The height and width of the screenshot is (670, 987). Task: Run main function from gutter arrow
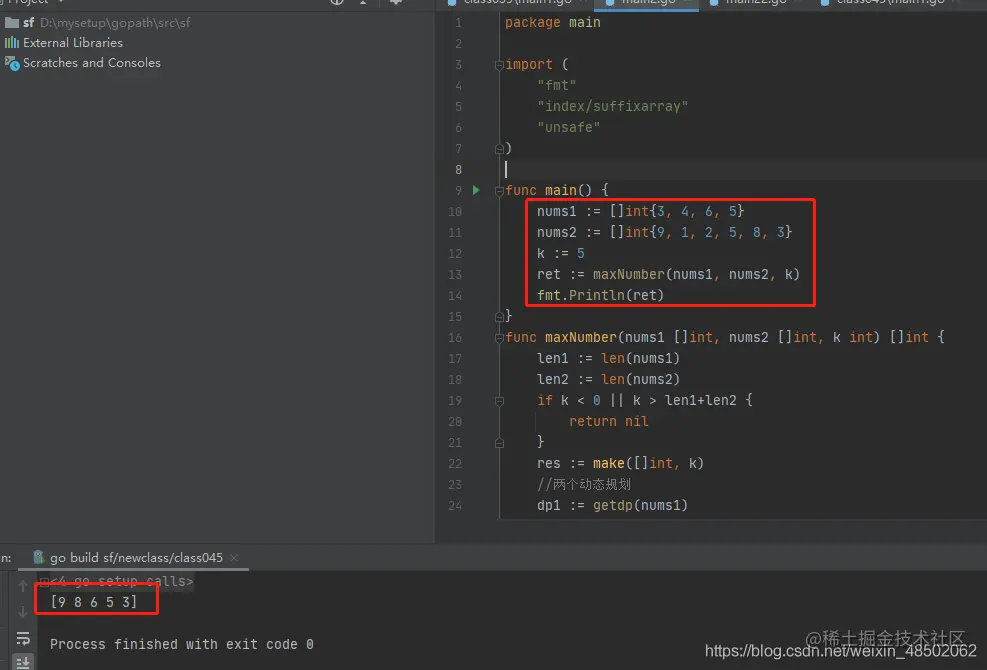pyautogui.click(x=476, y=190)
